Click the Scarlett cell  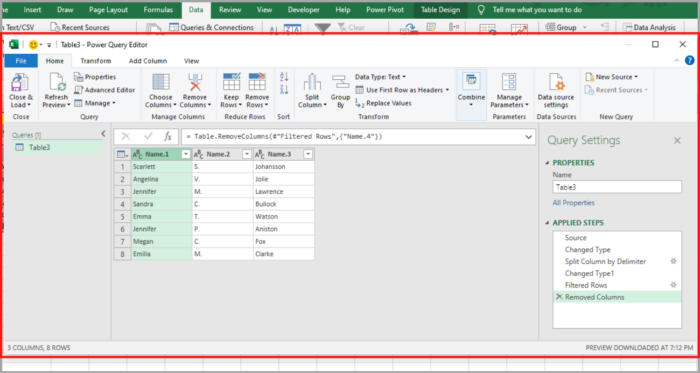click(x=162, y=166)
